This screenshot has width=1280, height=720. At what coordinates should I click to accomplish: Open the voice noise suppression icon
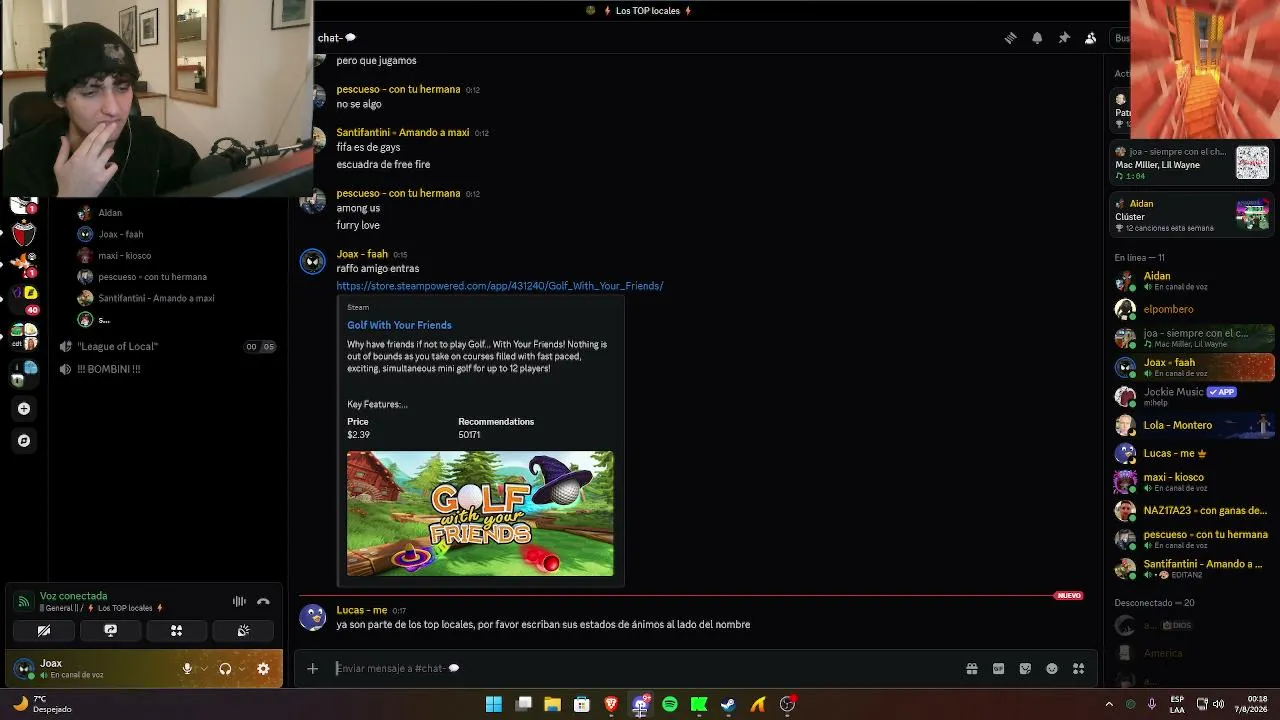point(239,601)
